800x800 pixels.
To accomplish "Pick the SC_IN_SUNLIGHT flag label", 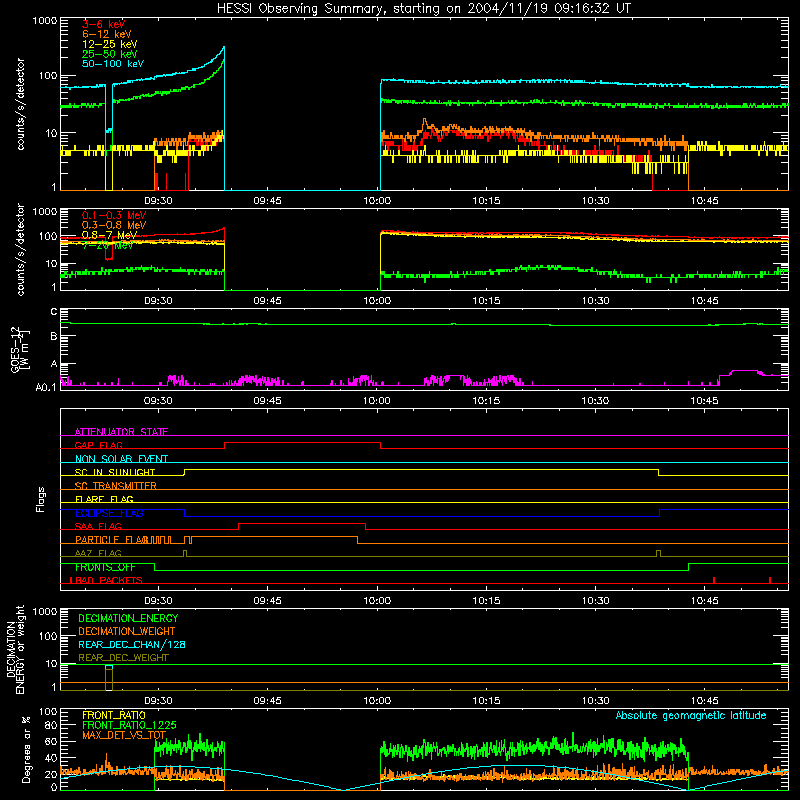I will (x=115, y=472).
